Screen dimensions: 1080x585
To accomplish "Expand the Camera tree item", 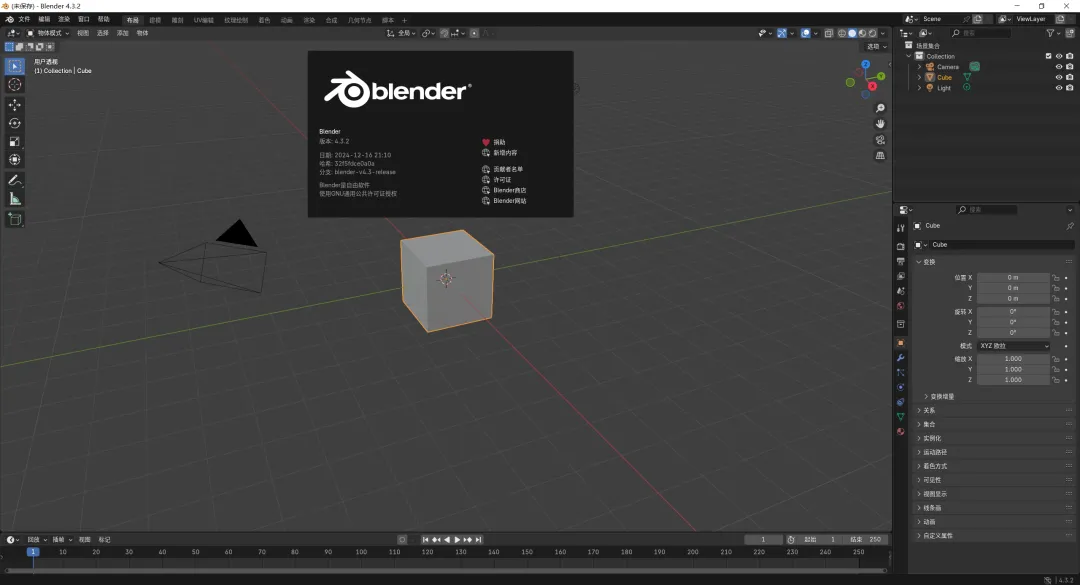I will (919, 67).
